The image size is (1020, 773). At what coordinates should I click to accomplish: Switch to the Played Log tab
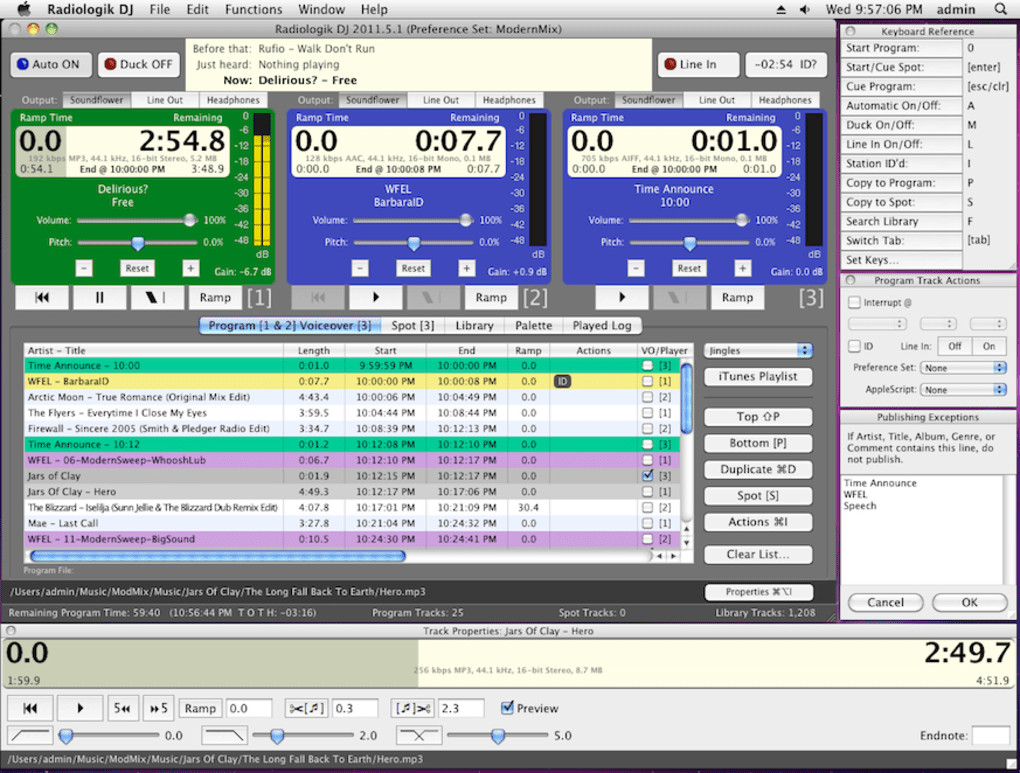602,325
